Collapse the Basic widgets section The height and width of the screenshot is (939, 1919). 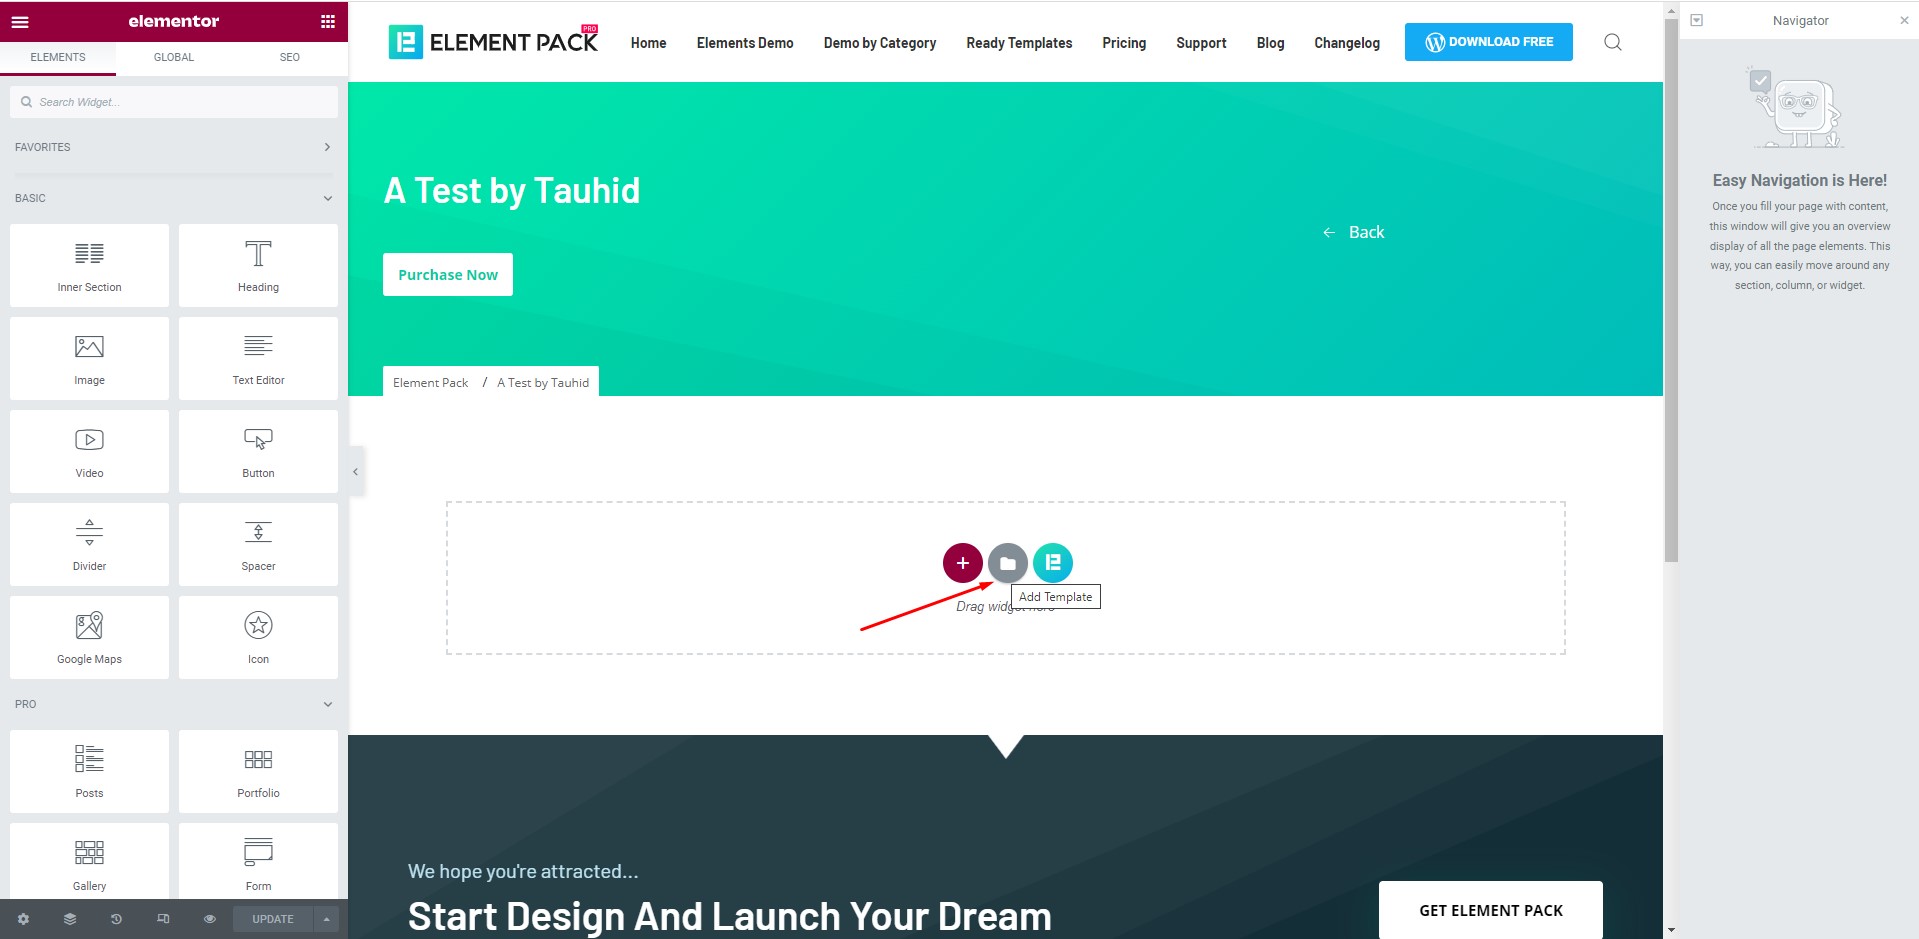[x=327, y=198]
